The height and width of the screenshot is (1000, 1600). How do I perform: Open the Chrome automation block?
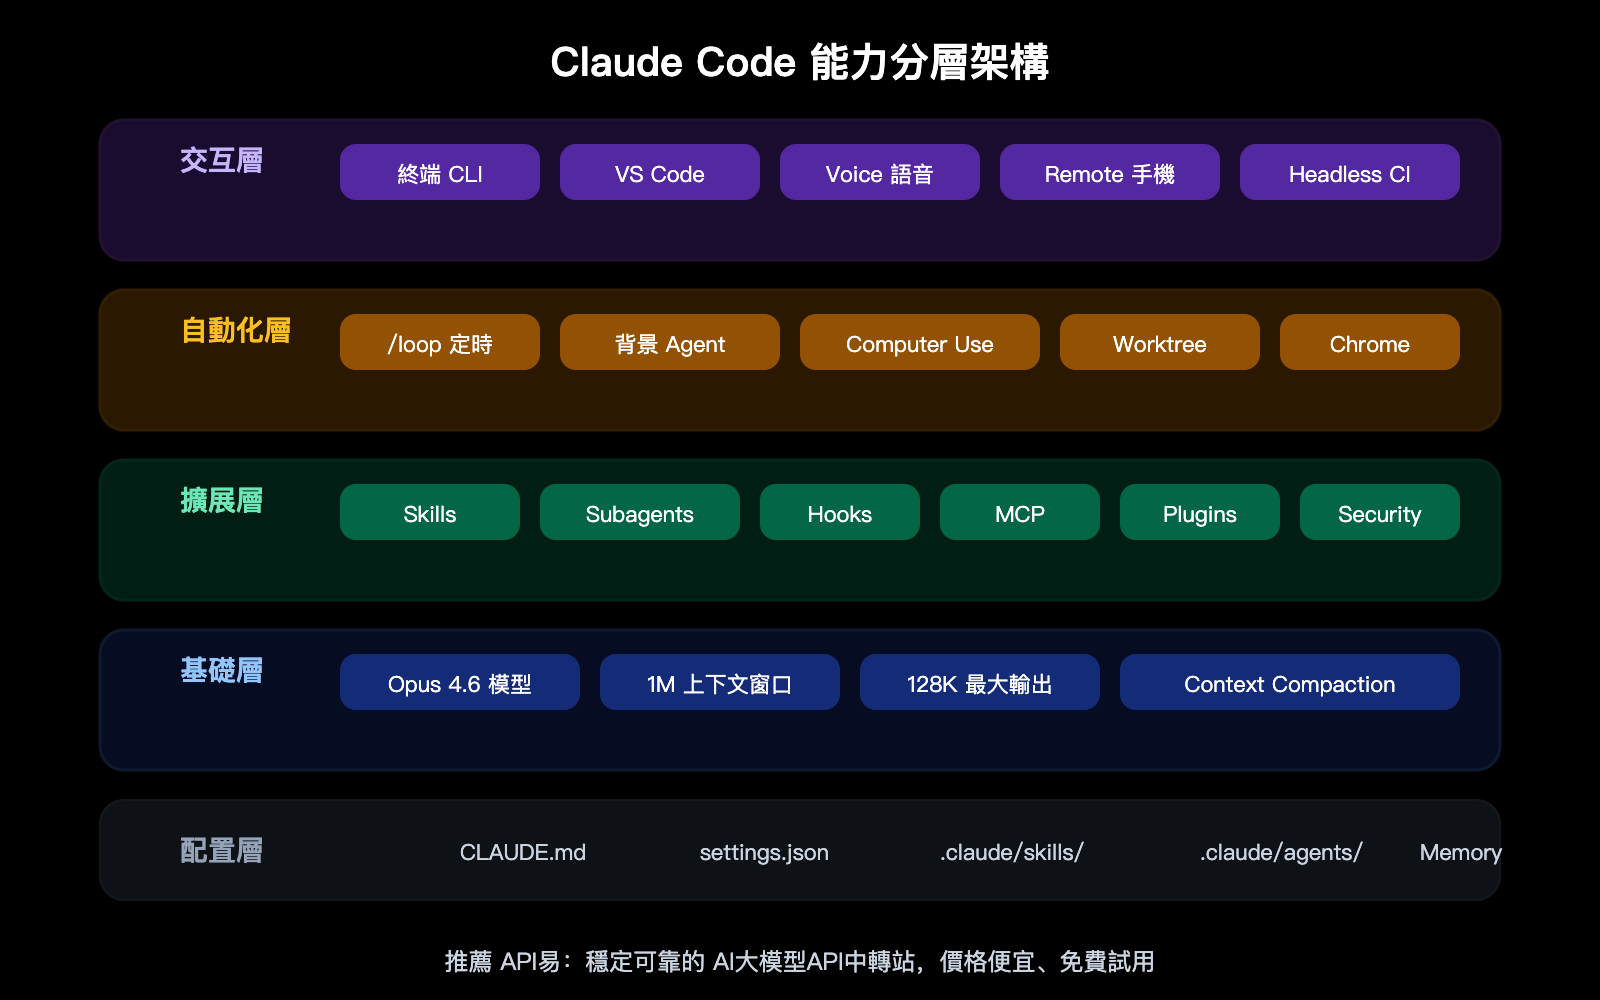point(1369,343)
